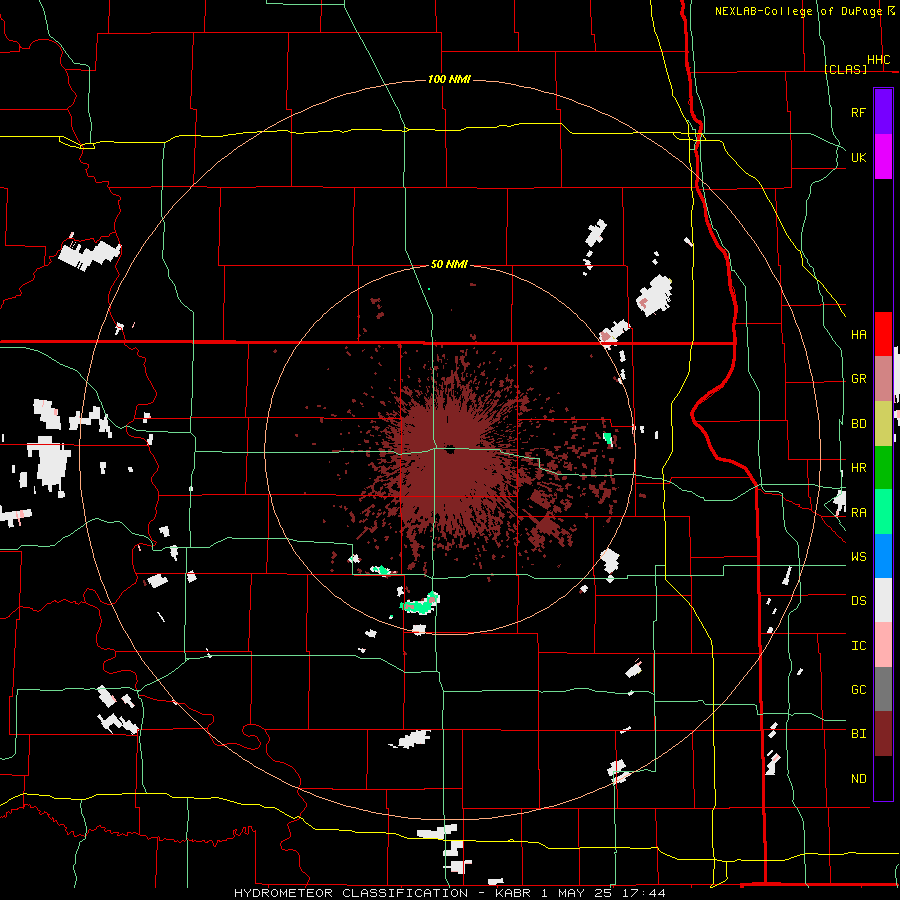Click the 'ND' legend label
Screen dimensions: 900x900
click(x=858, y=779)
